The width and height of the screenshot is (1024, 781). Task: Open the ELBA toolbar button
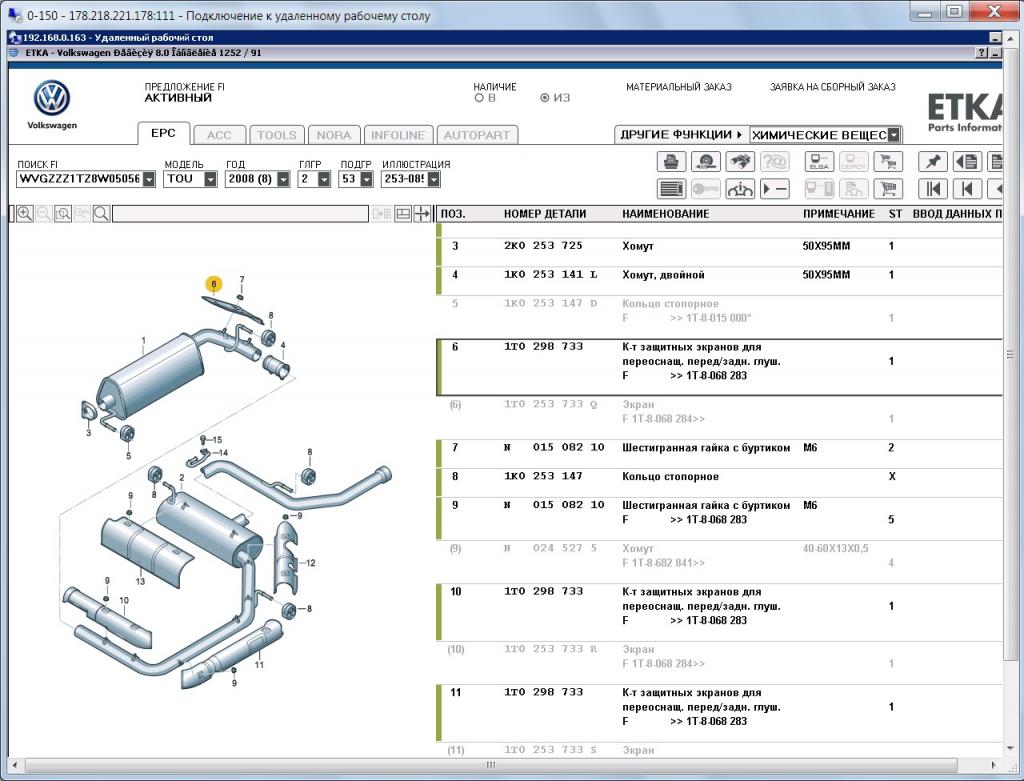click(819, 161)
